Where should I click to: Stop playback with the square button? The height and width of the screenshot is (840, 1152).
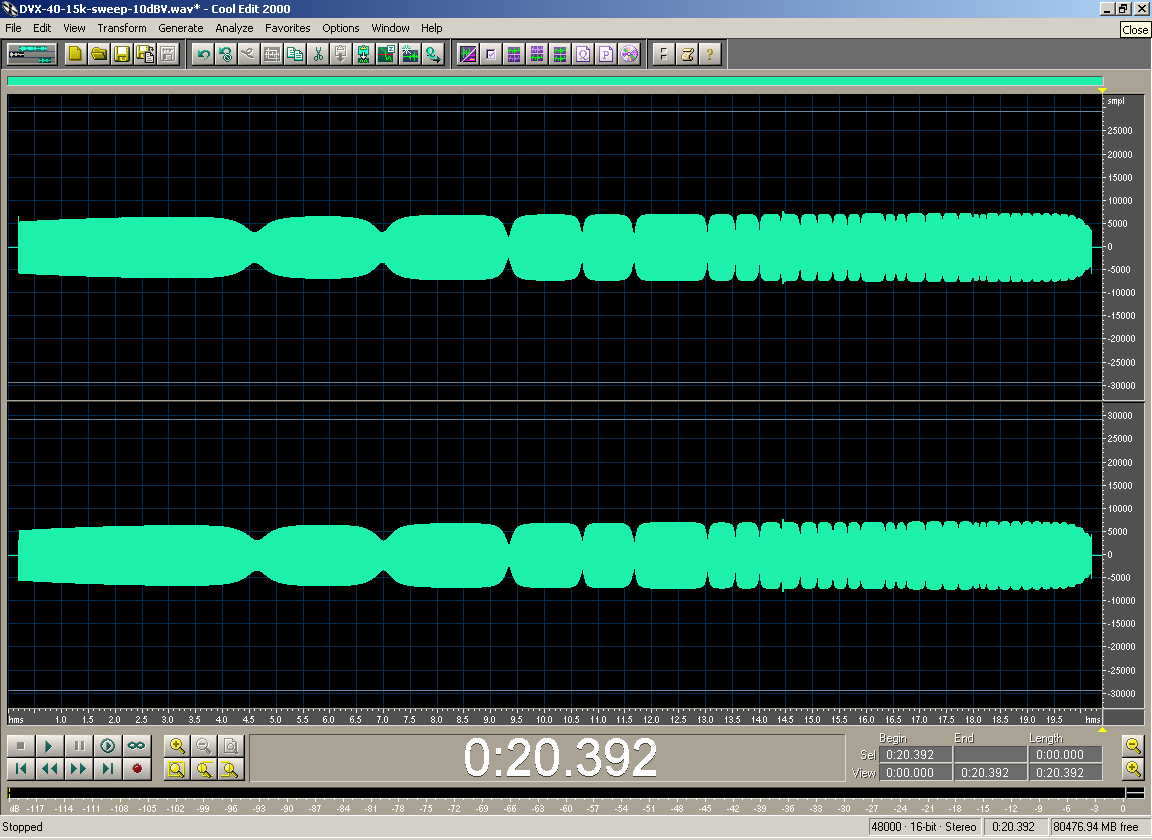pos(21,746)
